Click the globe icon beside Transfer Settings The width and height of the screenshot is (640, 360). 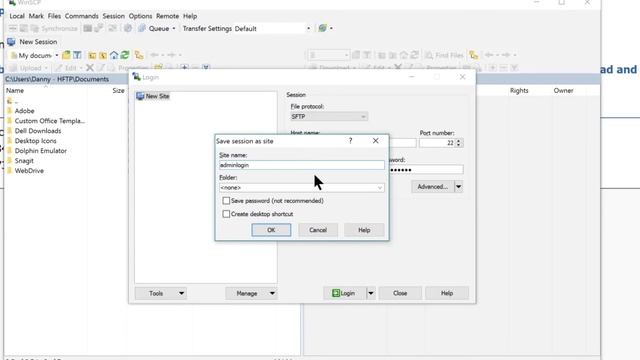[x=322, y=28]
